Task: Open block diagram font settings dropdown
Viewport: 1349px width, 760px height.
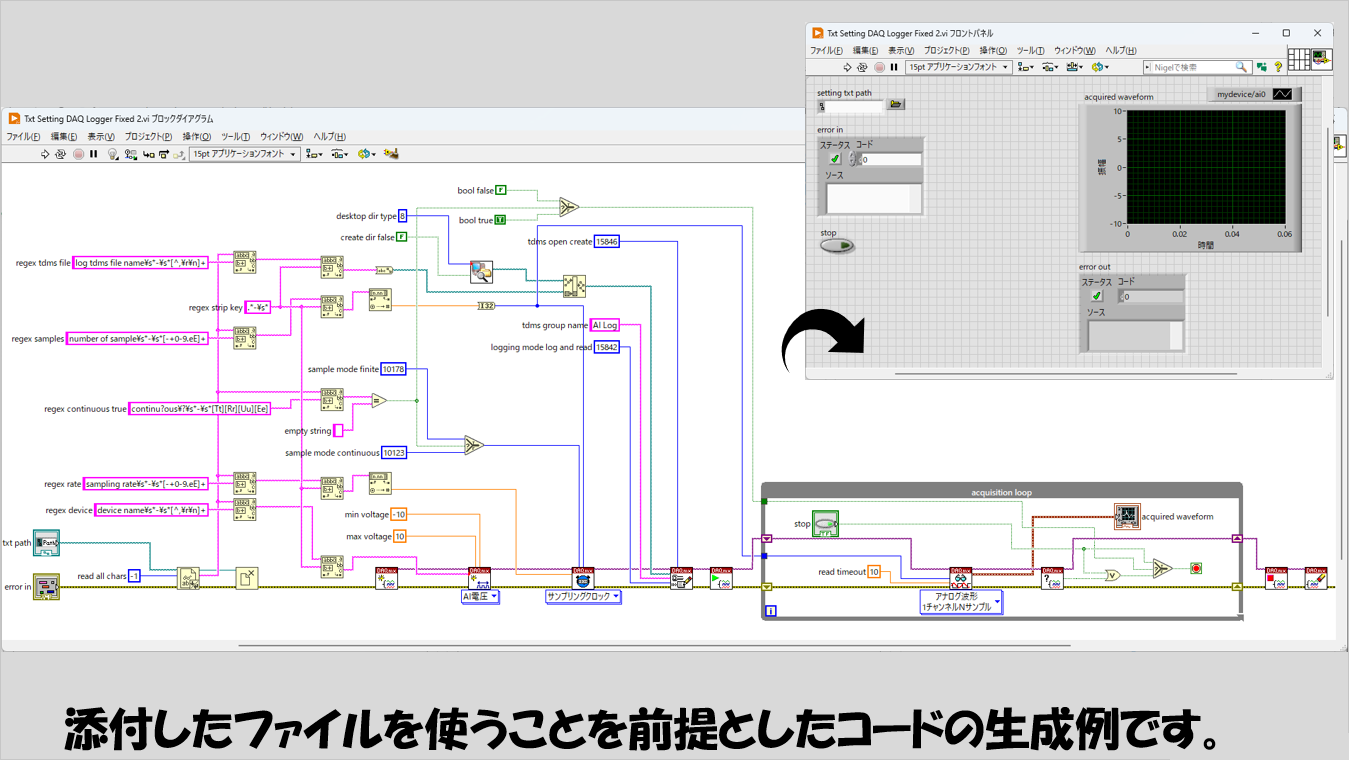Action: pyautogui.click(x=244, y=154)
